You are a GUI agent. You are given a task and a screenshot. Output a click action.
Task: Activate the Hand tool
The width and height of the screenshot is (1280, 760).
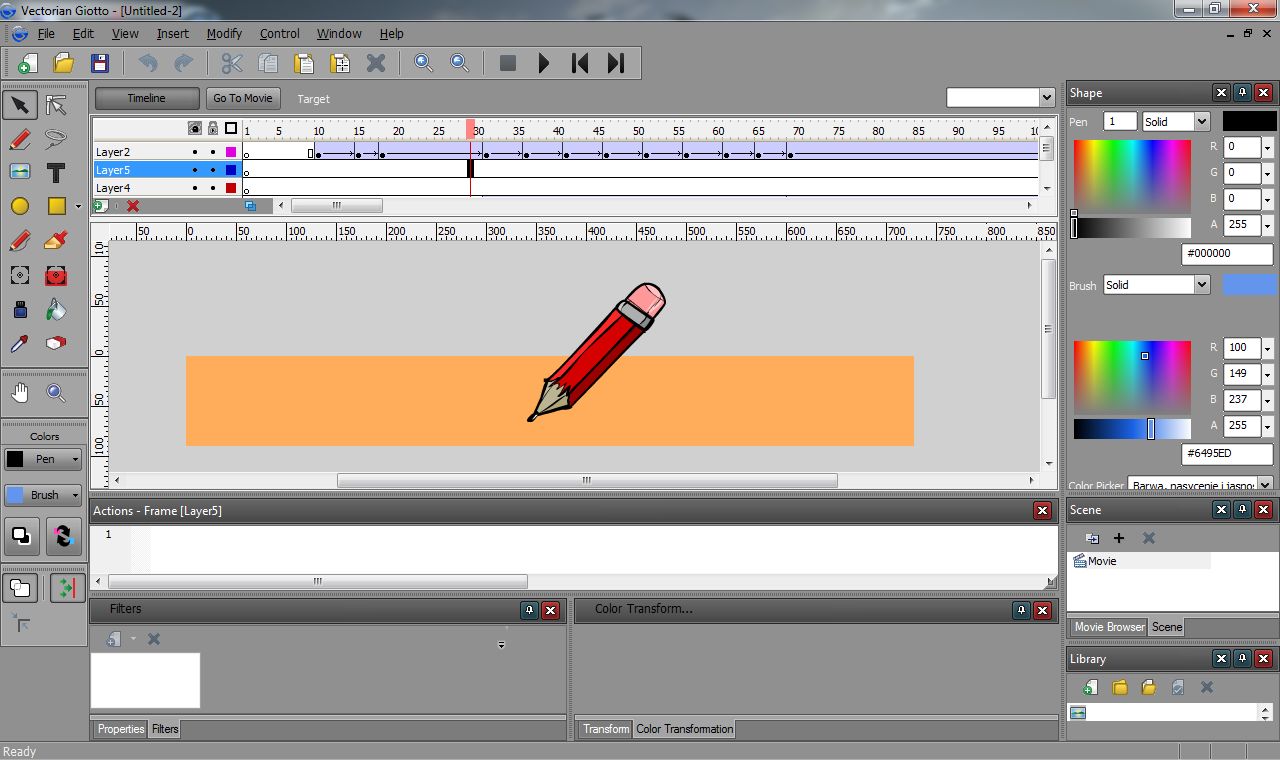pyautogui.click(x=19, y=392)
